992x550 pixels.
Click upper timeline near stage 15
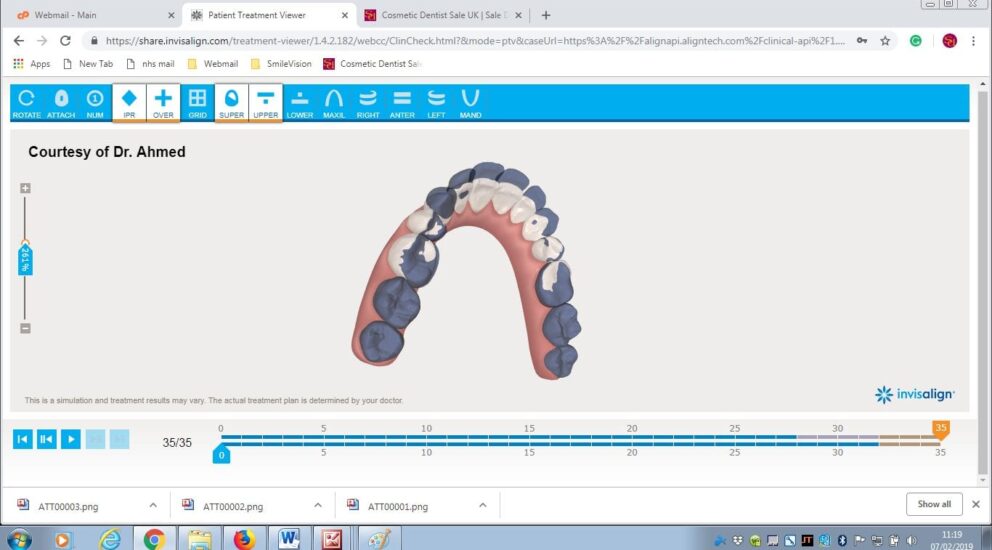pyautogui.click(x=529, y=437)
